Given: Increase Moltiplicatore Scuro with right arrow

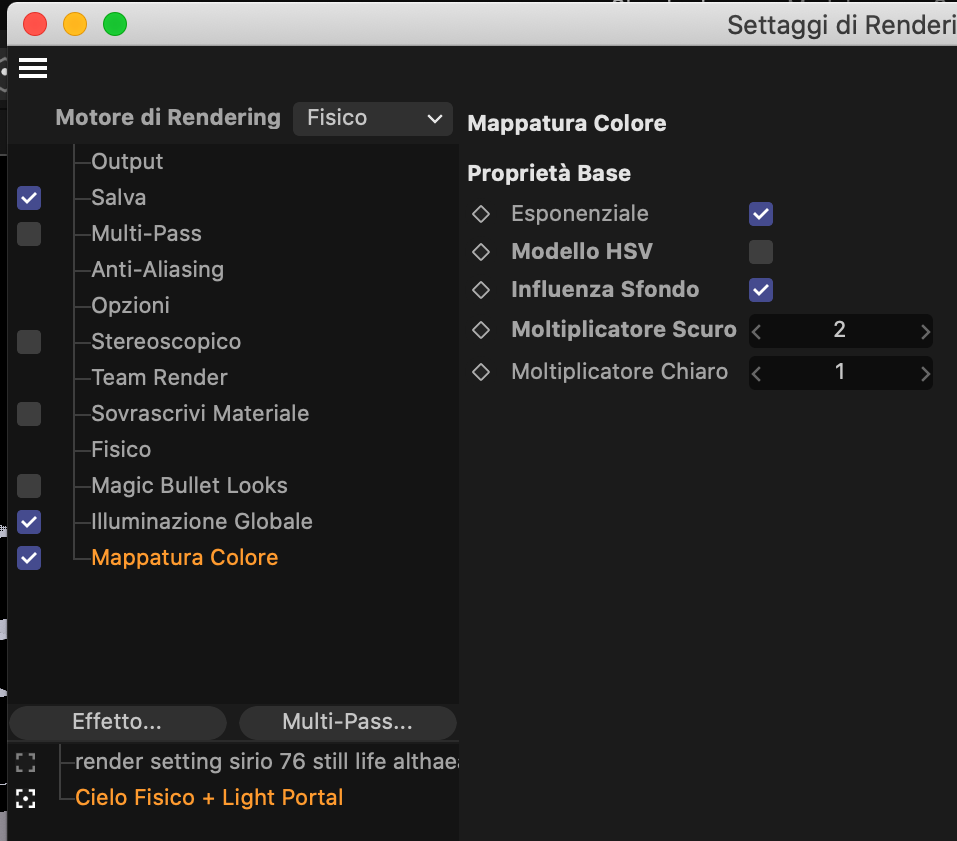Looking at the screenshot, I should point(925,331).
